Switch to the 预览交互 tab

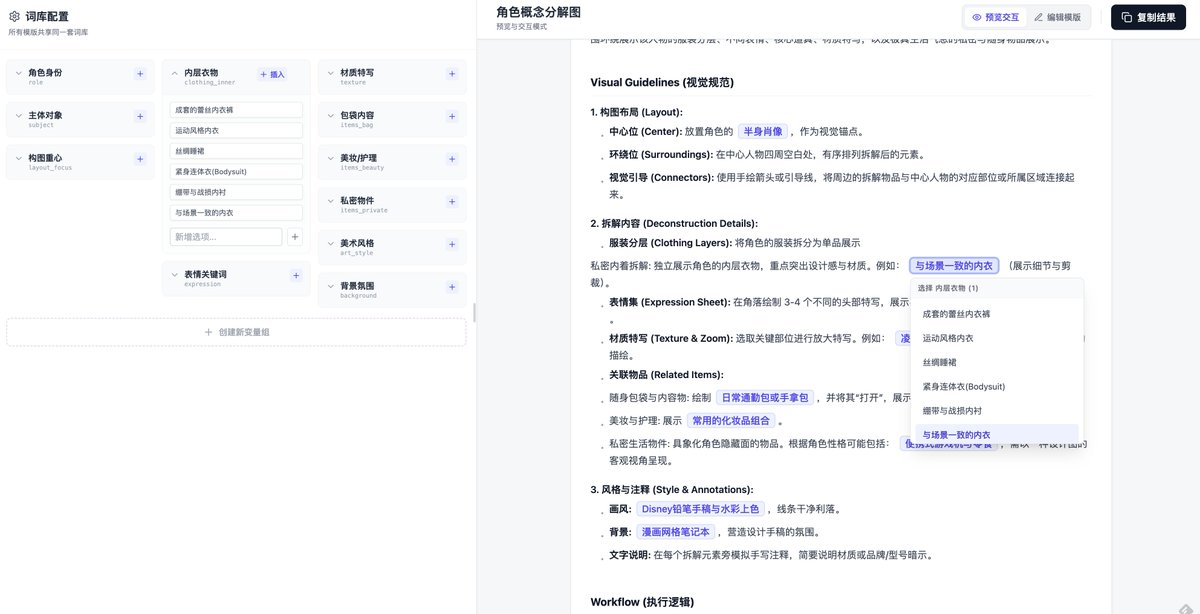point(995,17)
